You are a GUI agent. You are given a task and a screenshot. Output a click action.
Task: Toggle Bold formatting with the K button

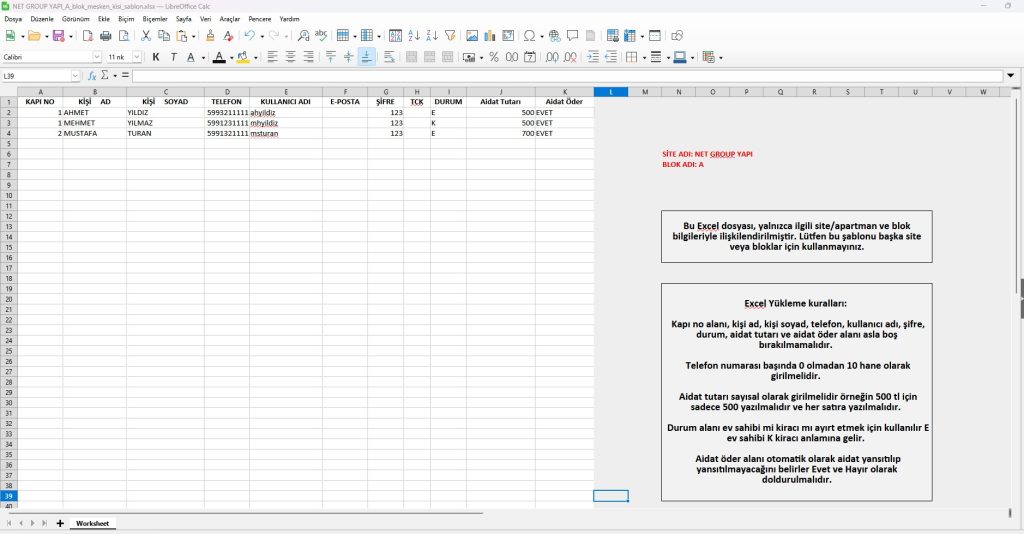tap(156, 57)
